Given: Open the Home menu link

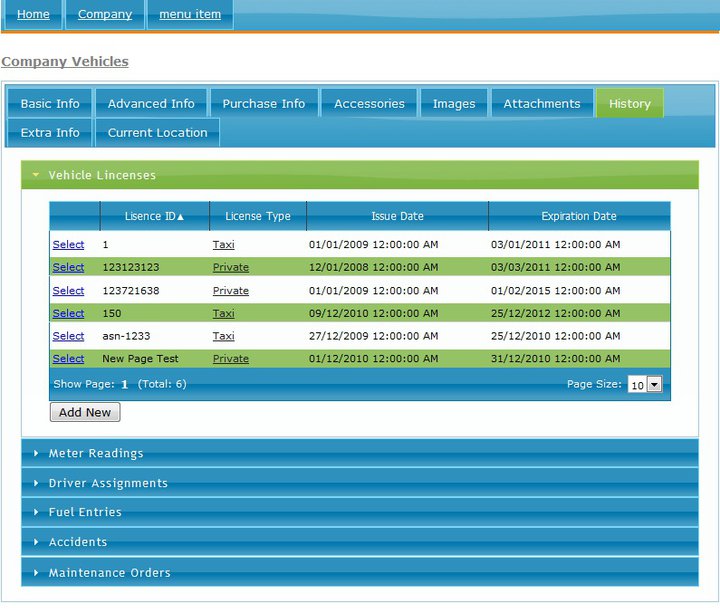Looking at the screenshot, I should 33,14.
